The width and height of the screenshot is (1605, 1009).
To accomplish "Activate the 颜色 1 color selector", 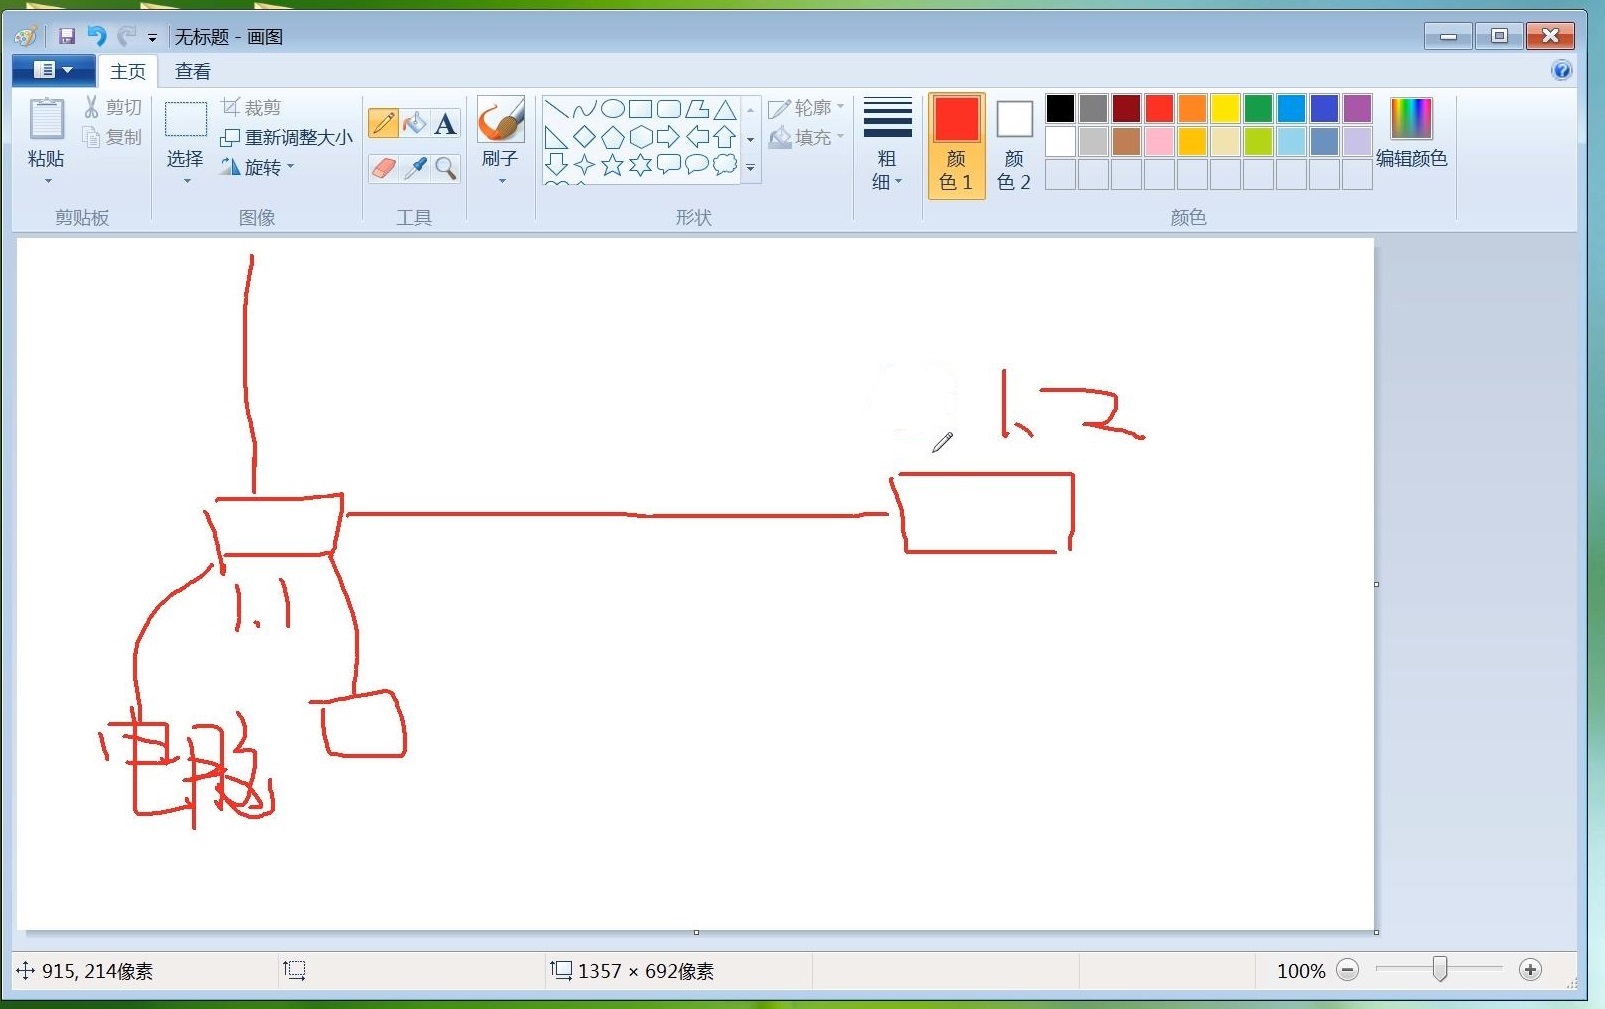I will pos(957,146).
